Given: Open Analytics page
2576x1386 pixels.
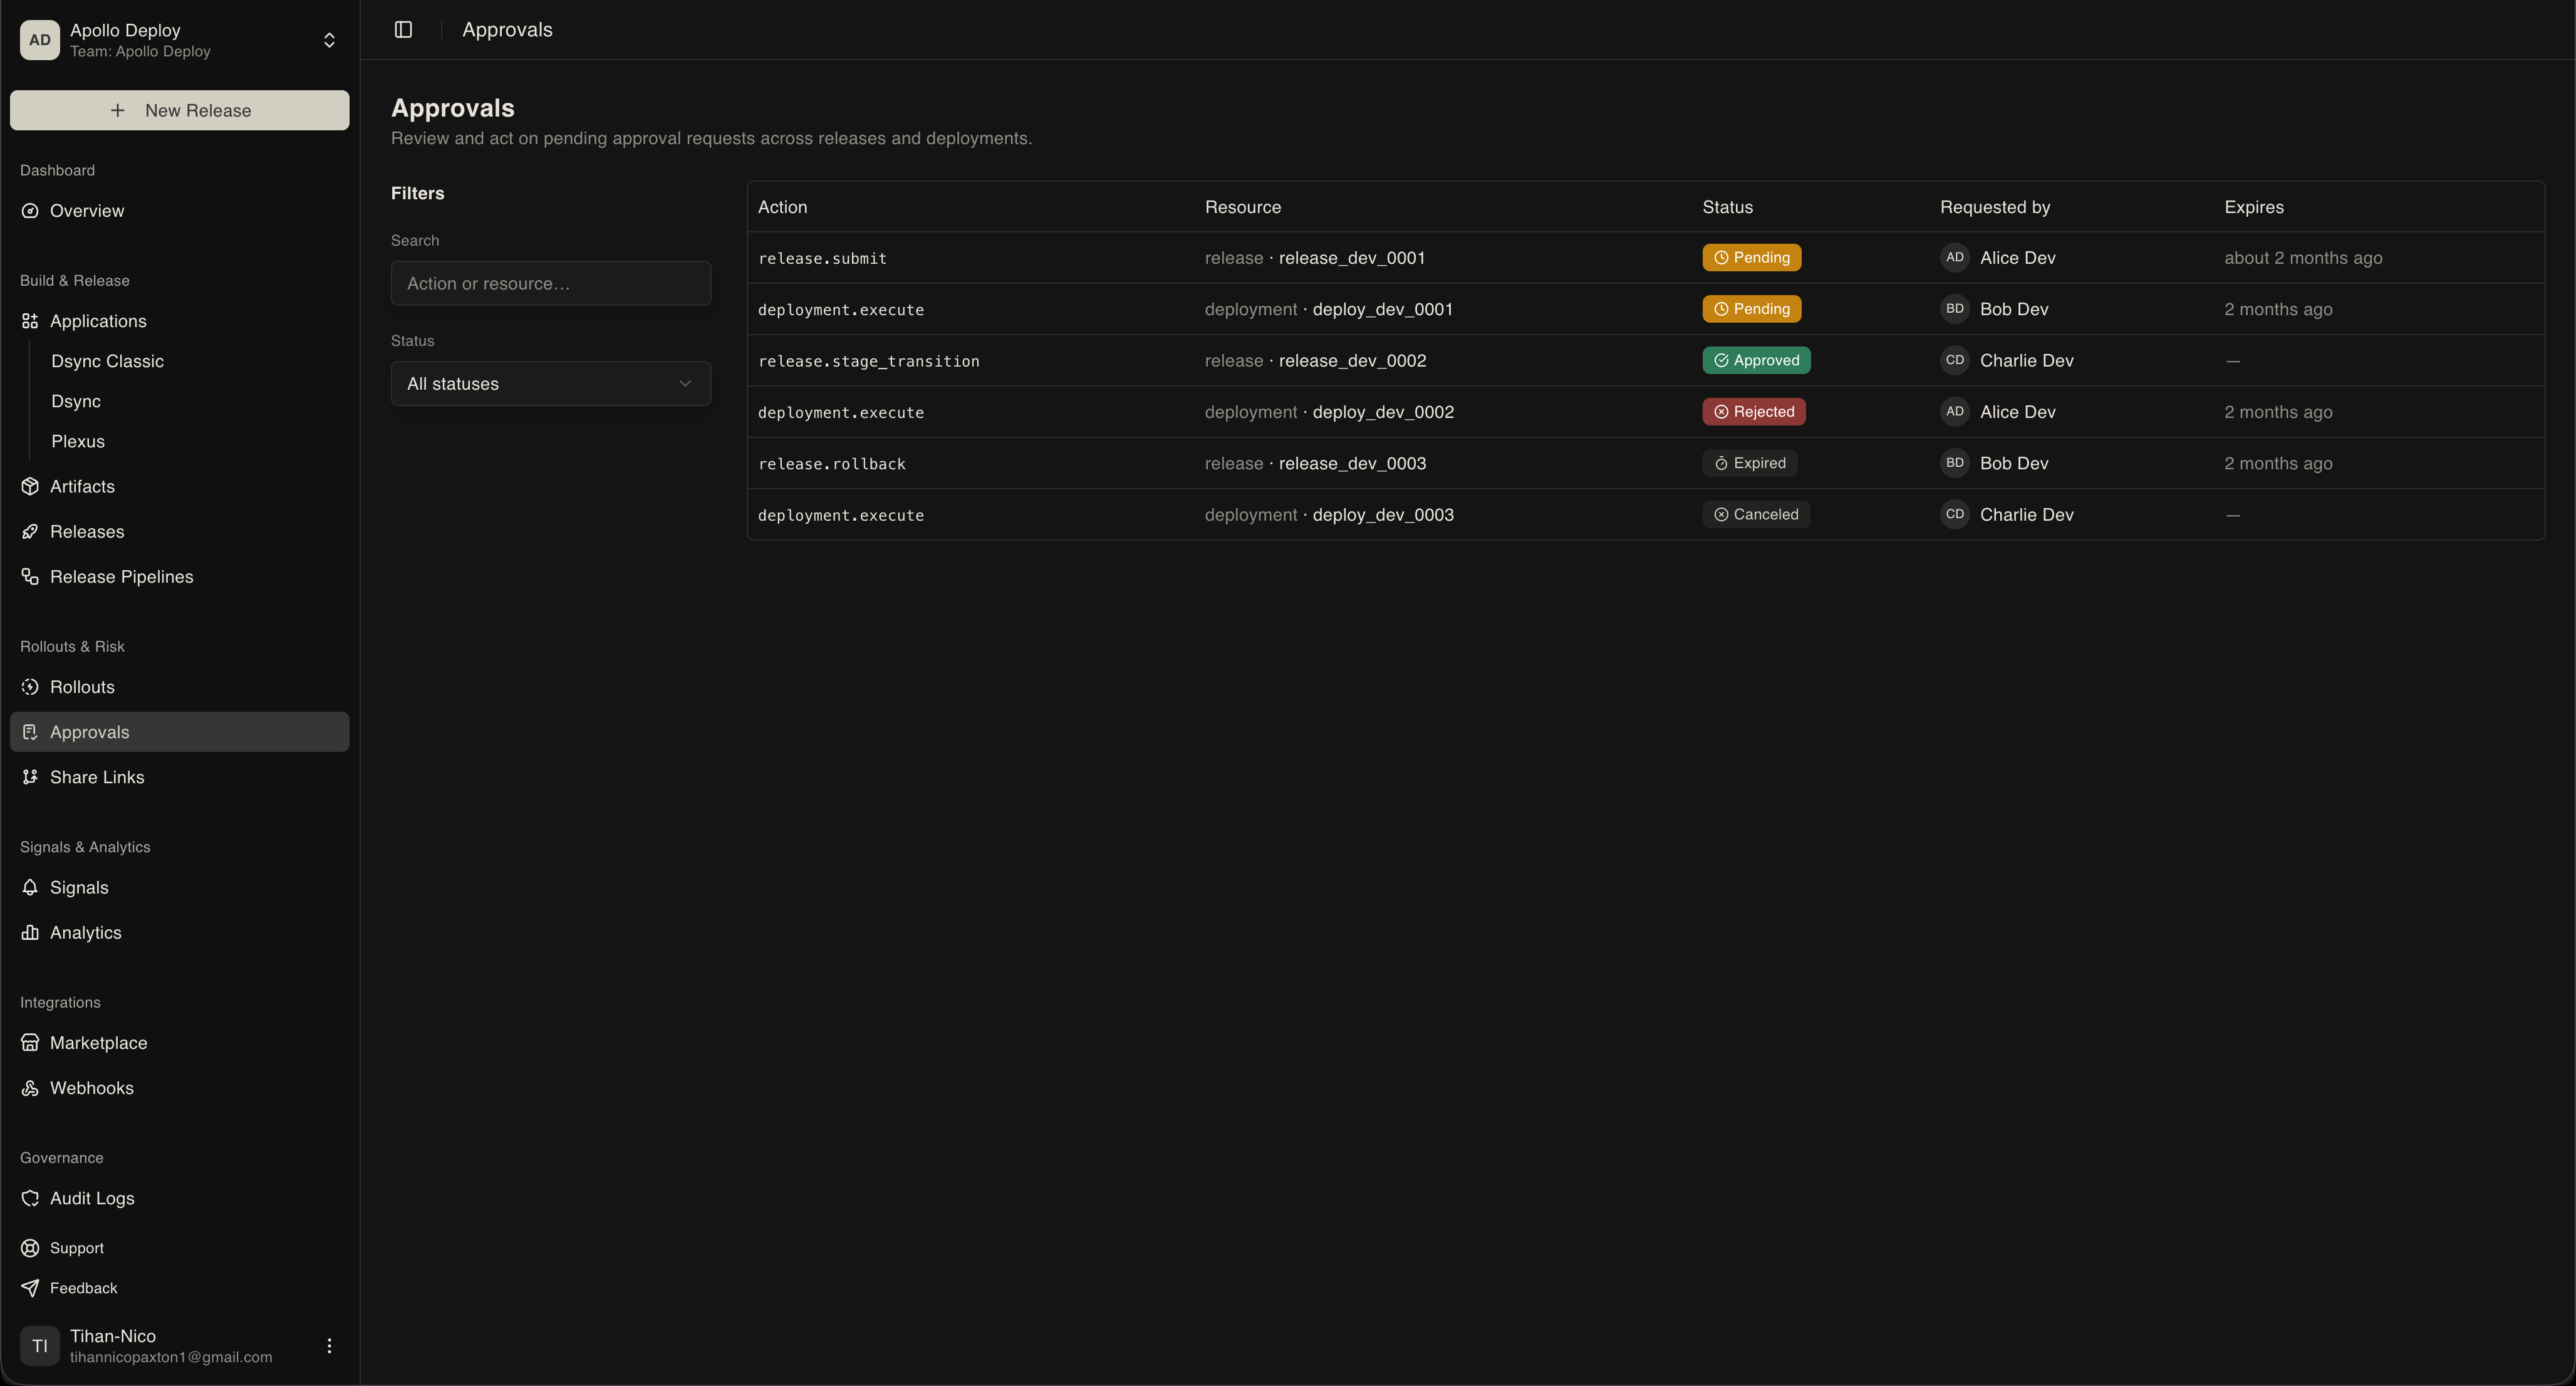Looking at the screenshot, I should (x=180, y=932).
